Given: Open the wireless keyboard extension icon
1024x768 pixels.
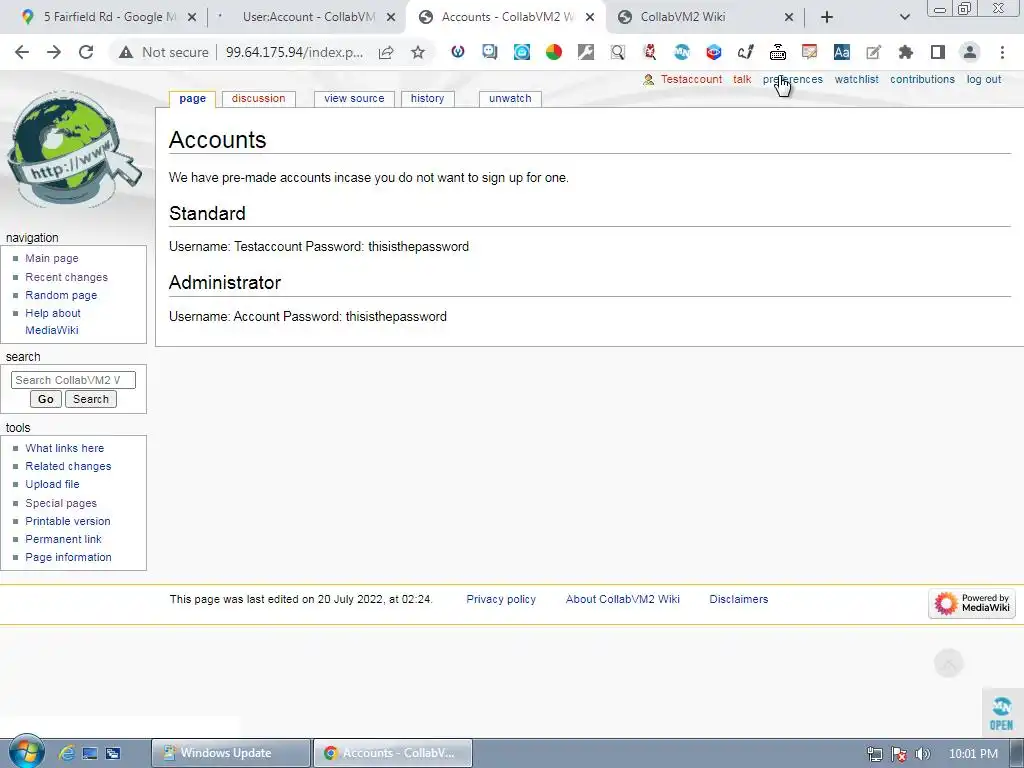Looking at the screenshot, I should (777, 52).
